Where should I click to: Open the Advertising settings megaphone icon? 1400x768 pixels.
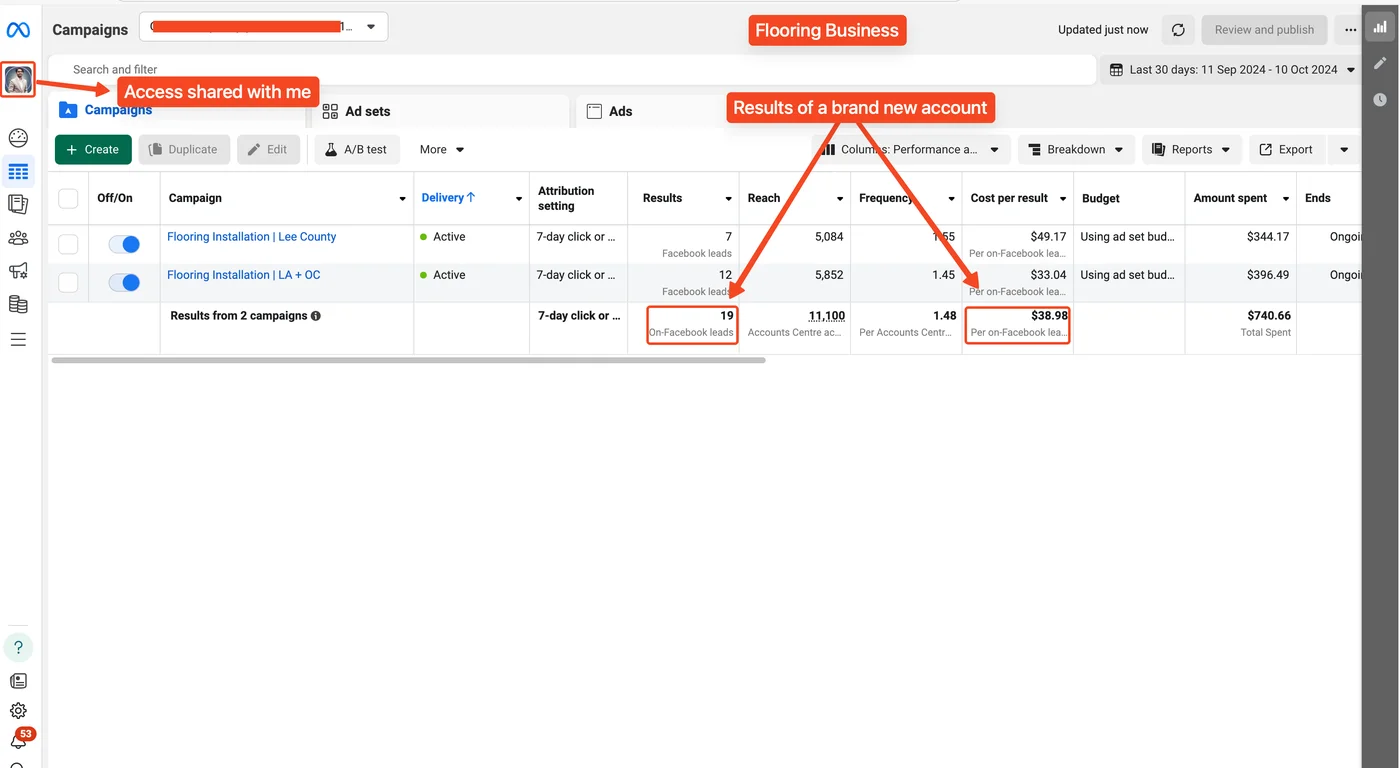click(x=18, y=271)
